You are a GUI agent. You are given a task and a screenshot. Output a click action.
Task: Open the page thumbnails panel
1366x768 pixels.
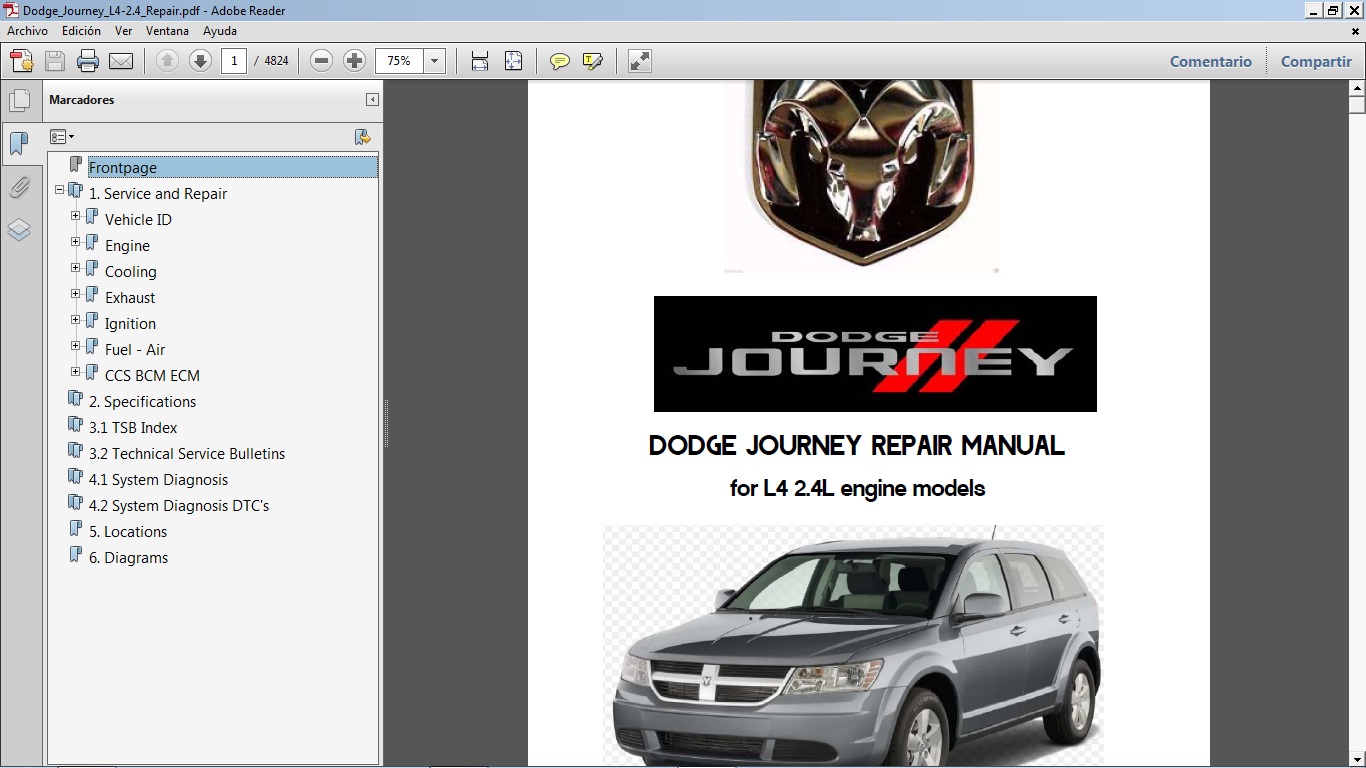tap(19, 101)
